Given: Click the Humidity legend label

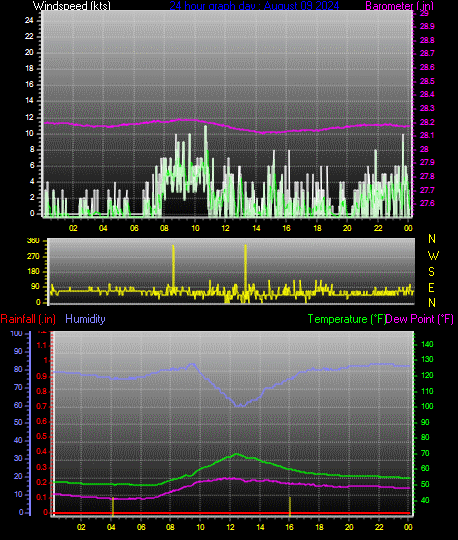Looking at the screenshot, I should point(85,319).
